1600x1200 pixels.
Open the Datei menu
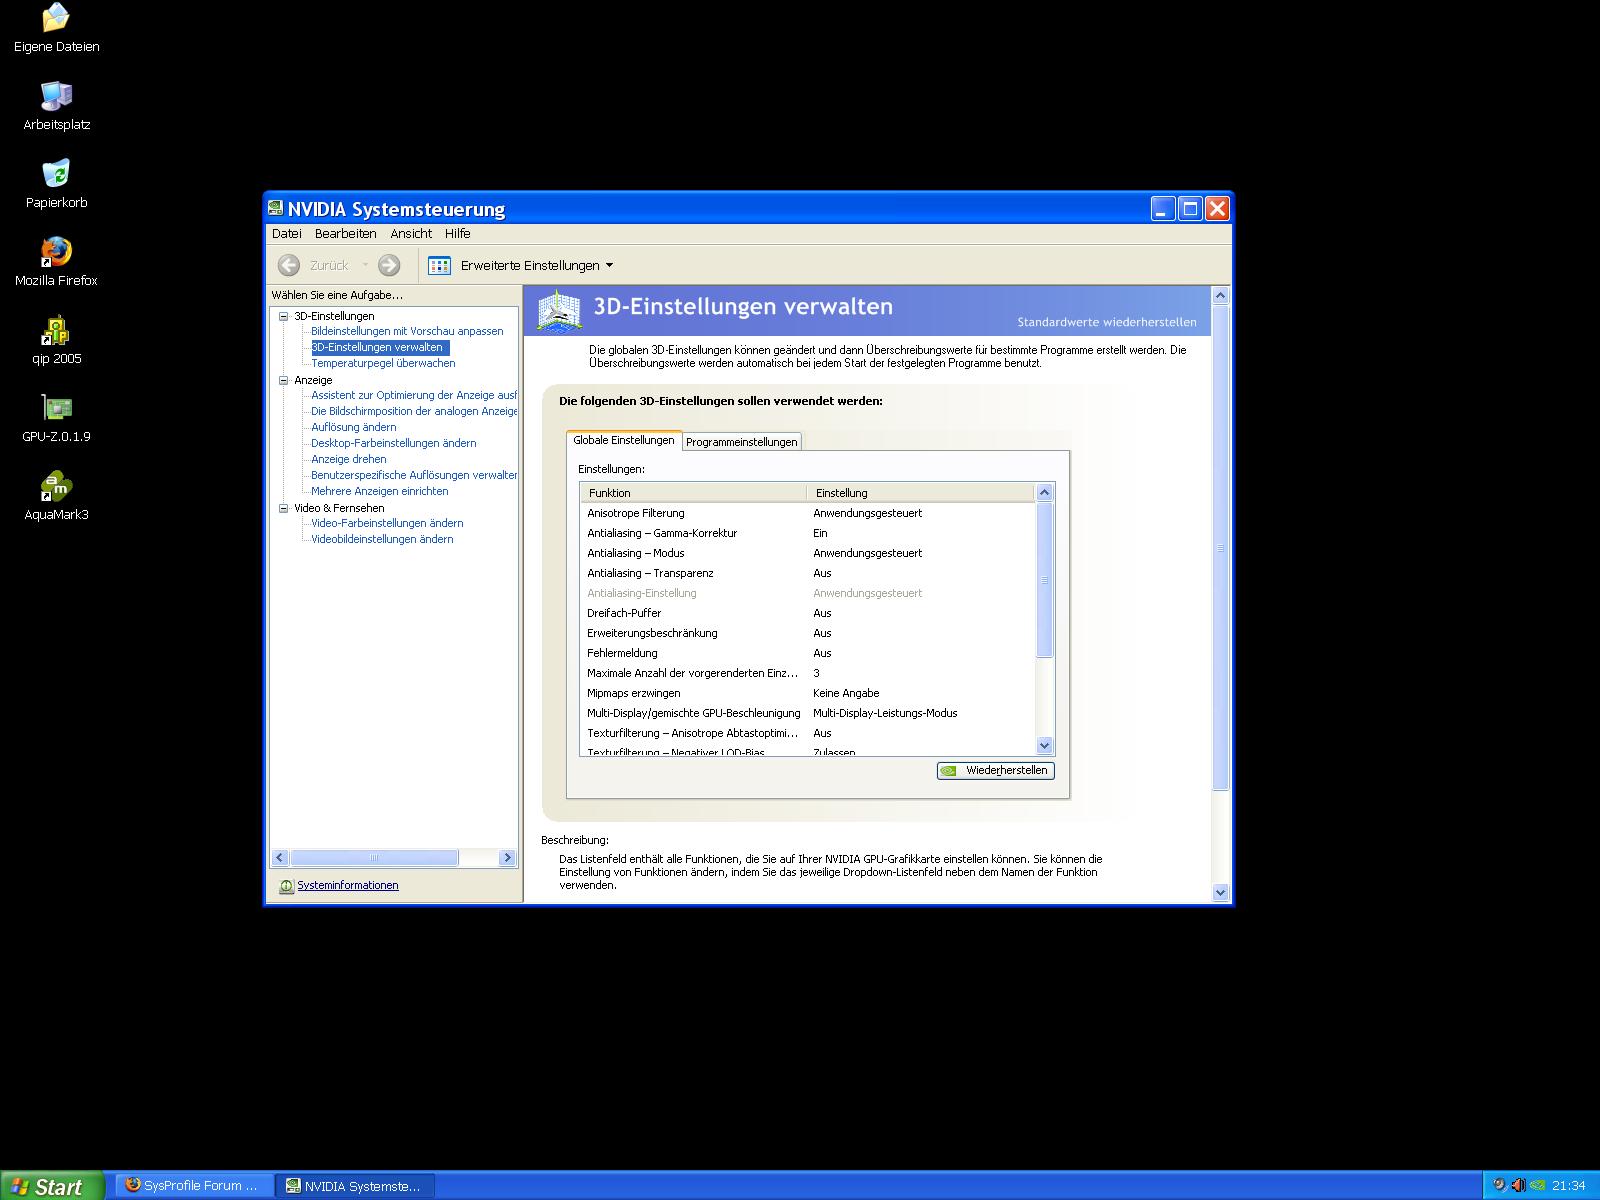coord(286,233)
